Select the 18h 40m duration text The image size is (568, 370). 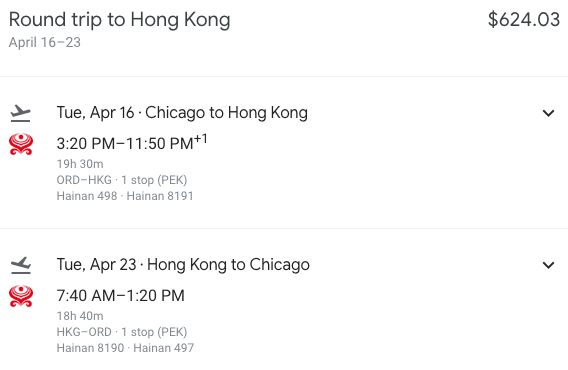80,316
